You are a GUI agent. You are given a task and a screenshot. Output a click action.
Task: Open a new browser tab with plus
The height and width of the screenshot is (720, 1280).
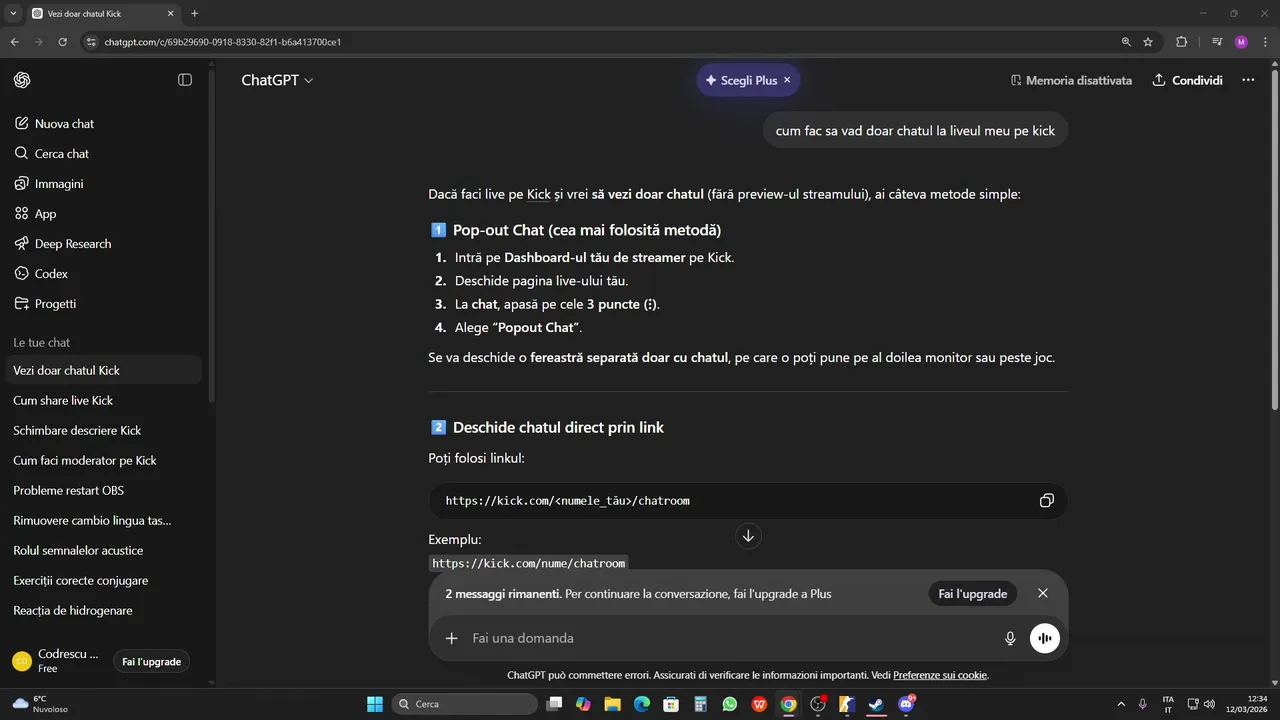[194, 14]
